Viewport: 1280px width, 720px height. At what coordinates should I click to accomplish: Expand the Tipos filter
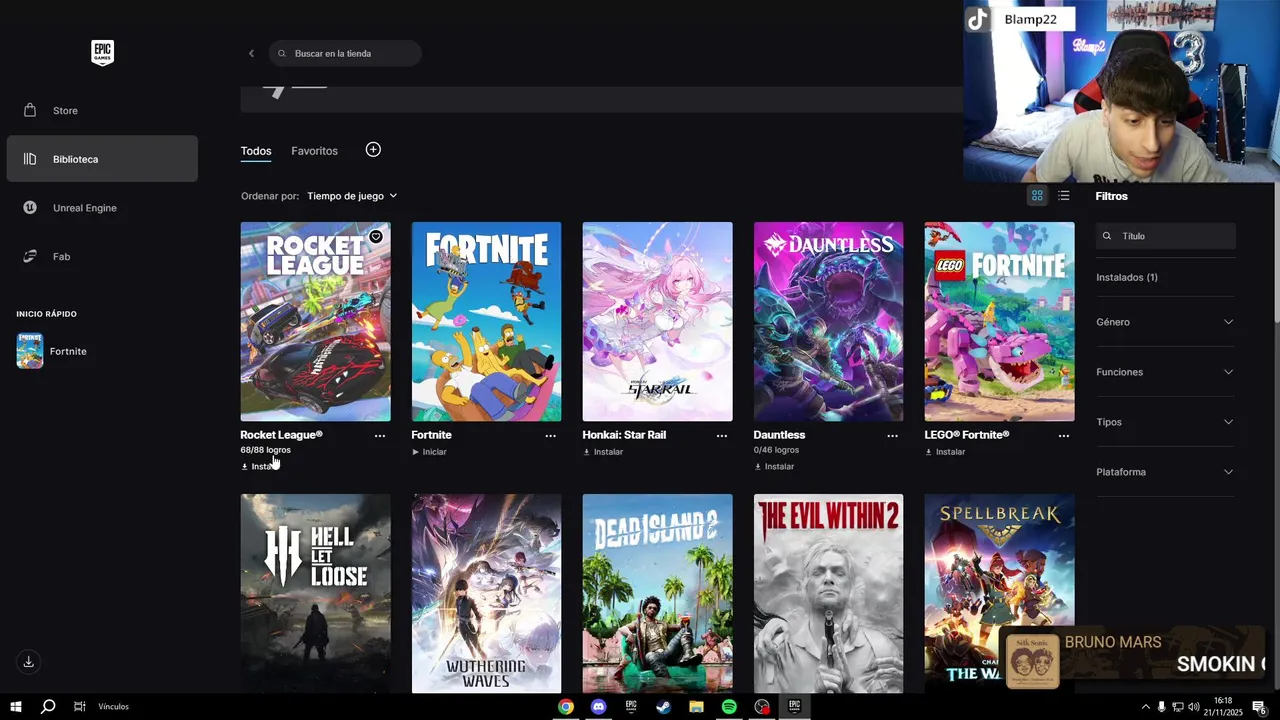point(1166,422)
